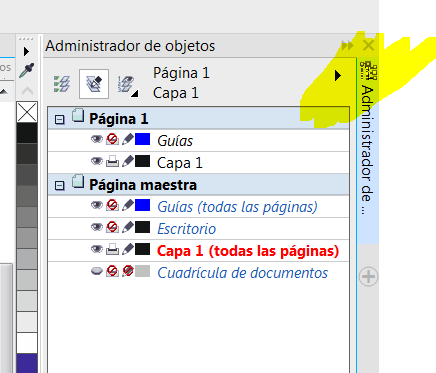
Task: Click blue color swatch of Guías layer
Action: pos(142,139)
